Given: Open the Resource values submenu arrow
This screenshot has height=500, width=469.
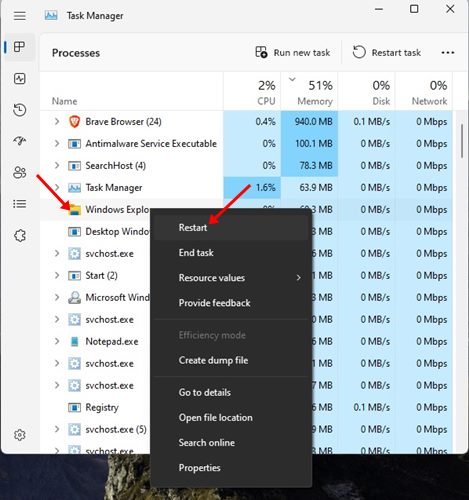Looking at the screenshot, I should (x=298, y=277).
